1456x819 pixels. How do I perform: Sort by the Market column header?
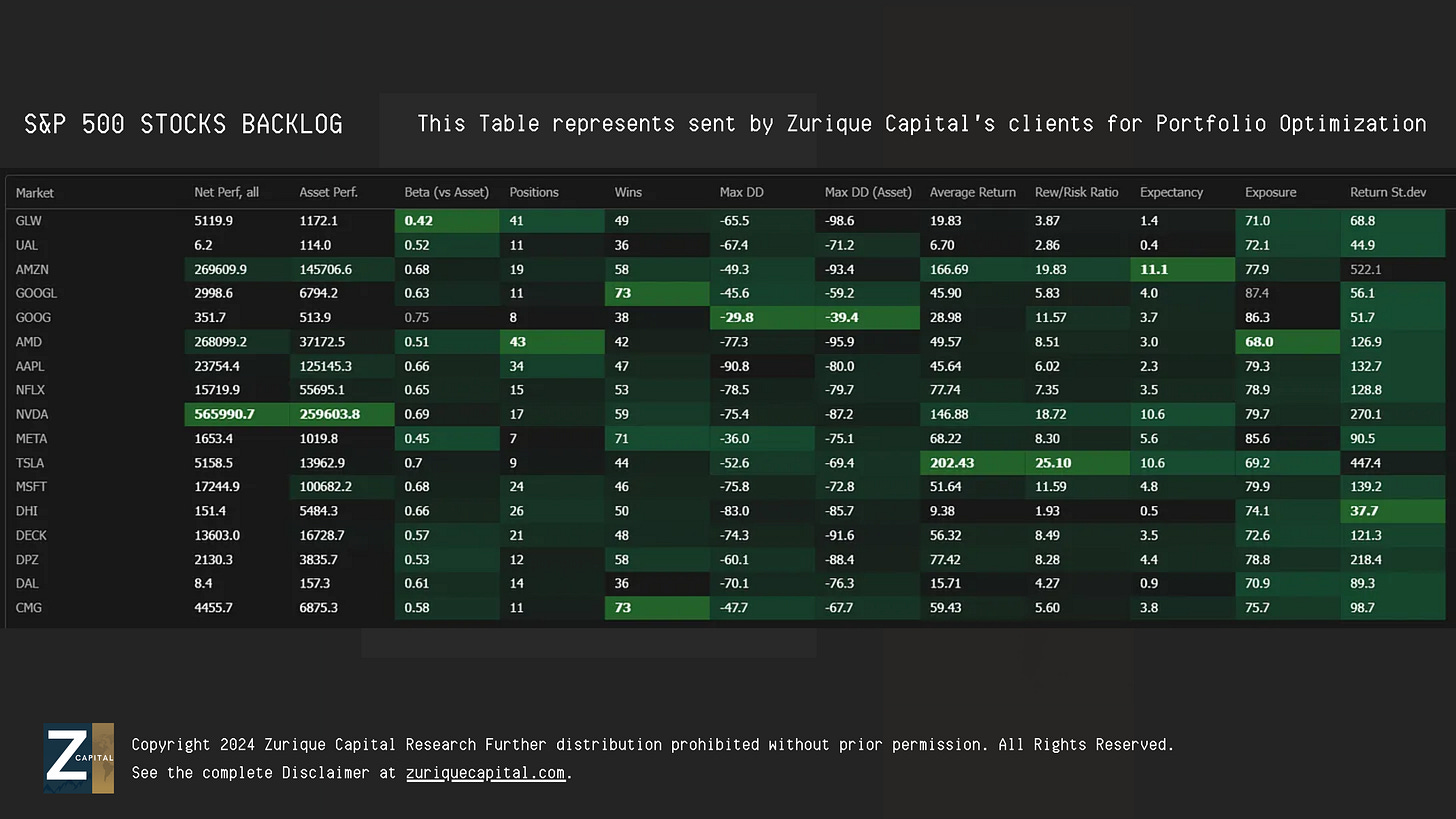[x=35, y=192]
